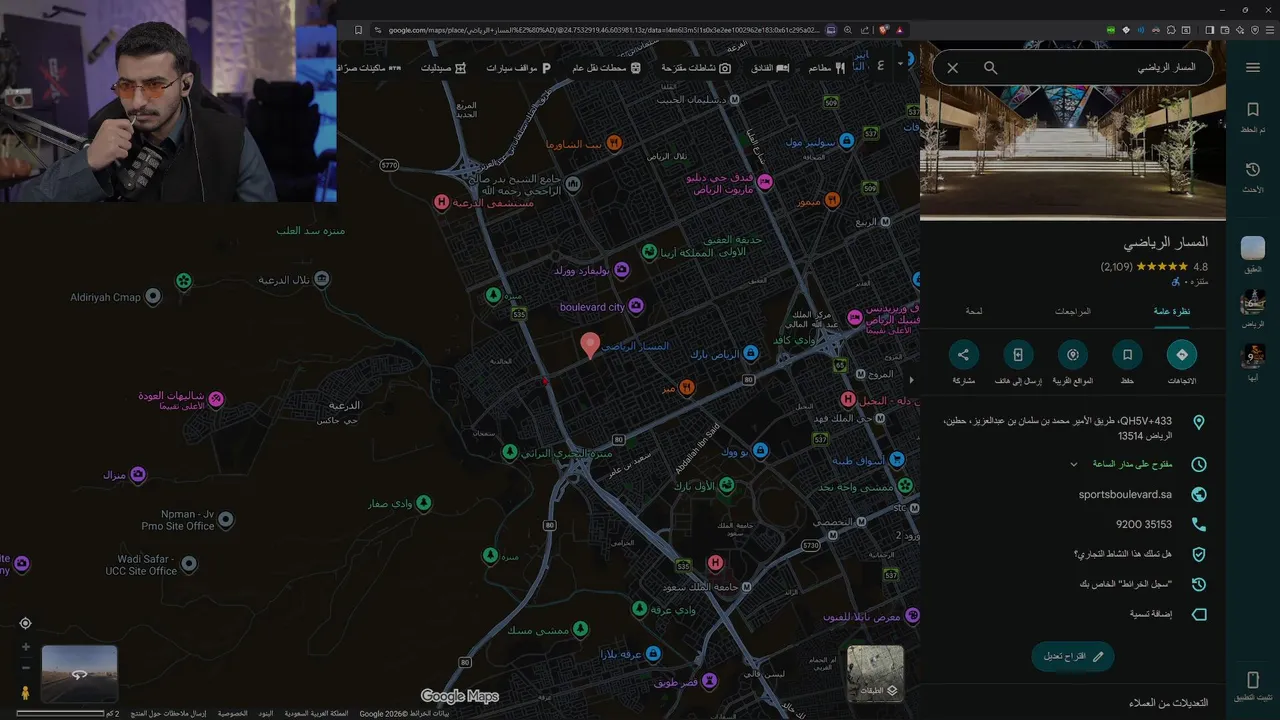1280x720 pixels.
Task: Click the Street View pegman icon
Action: [26, 692]
